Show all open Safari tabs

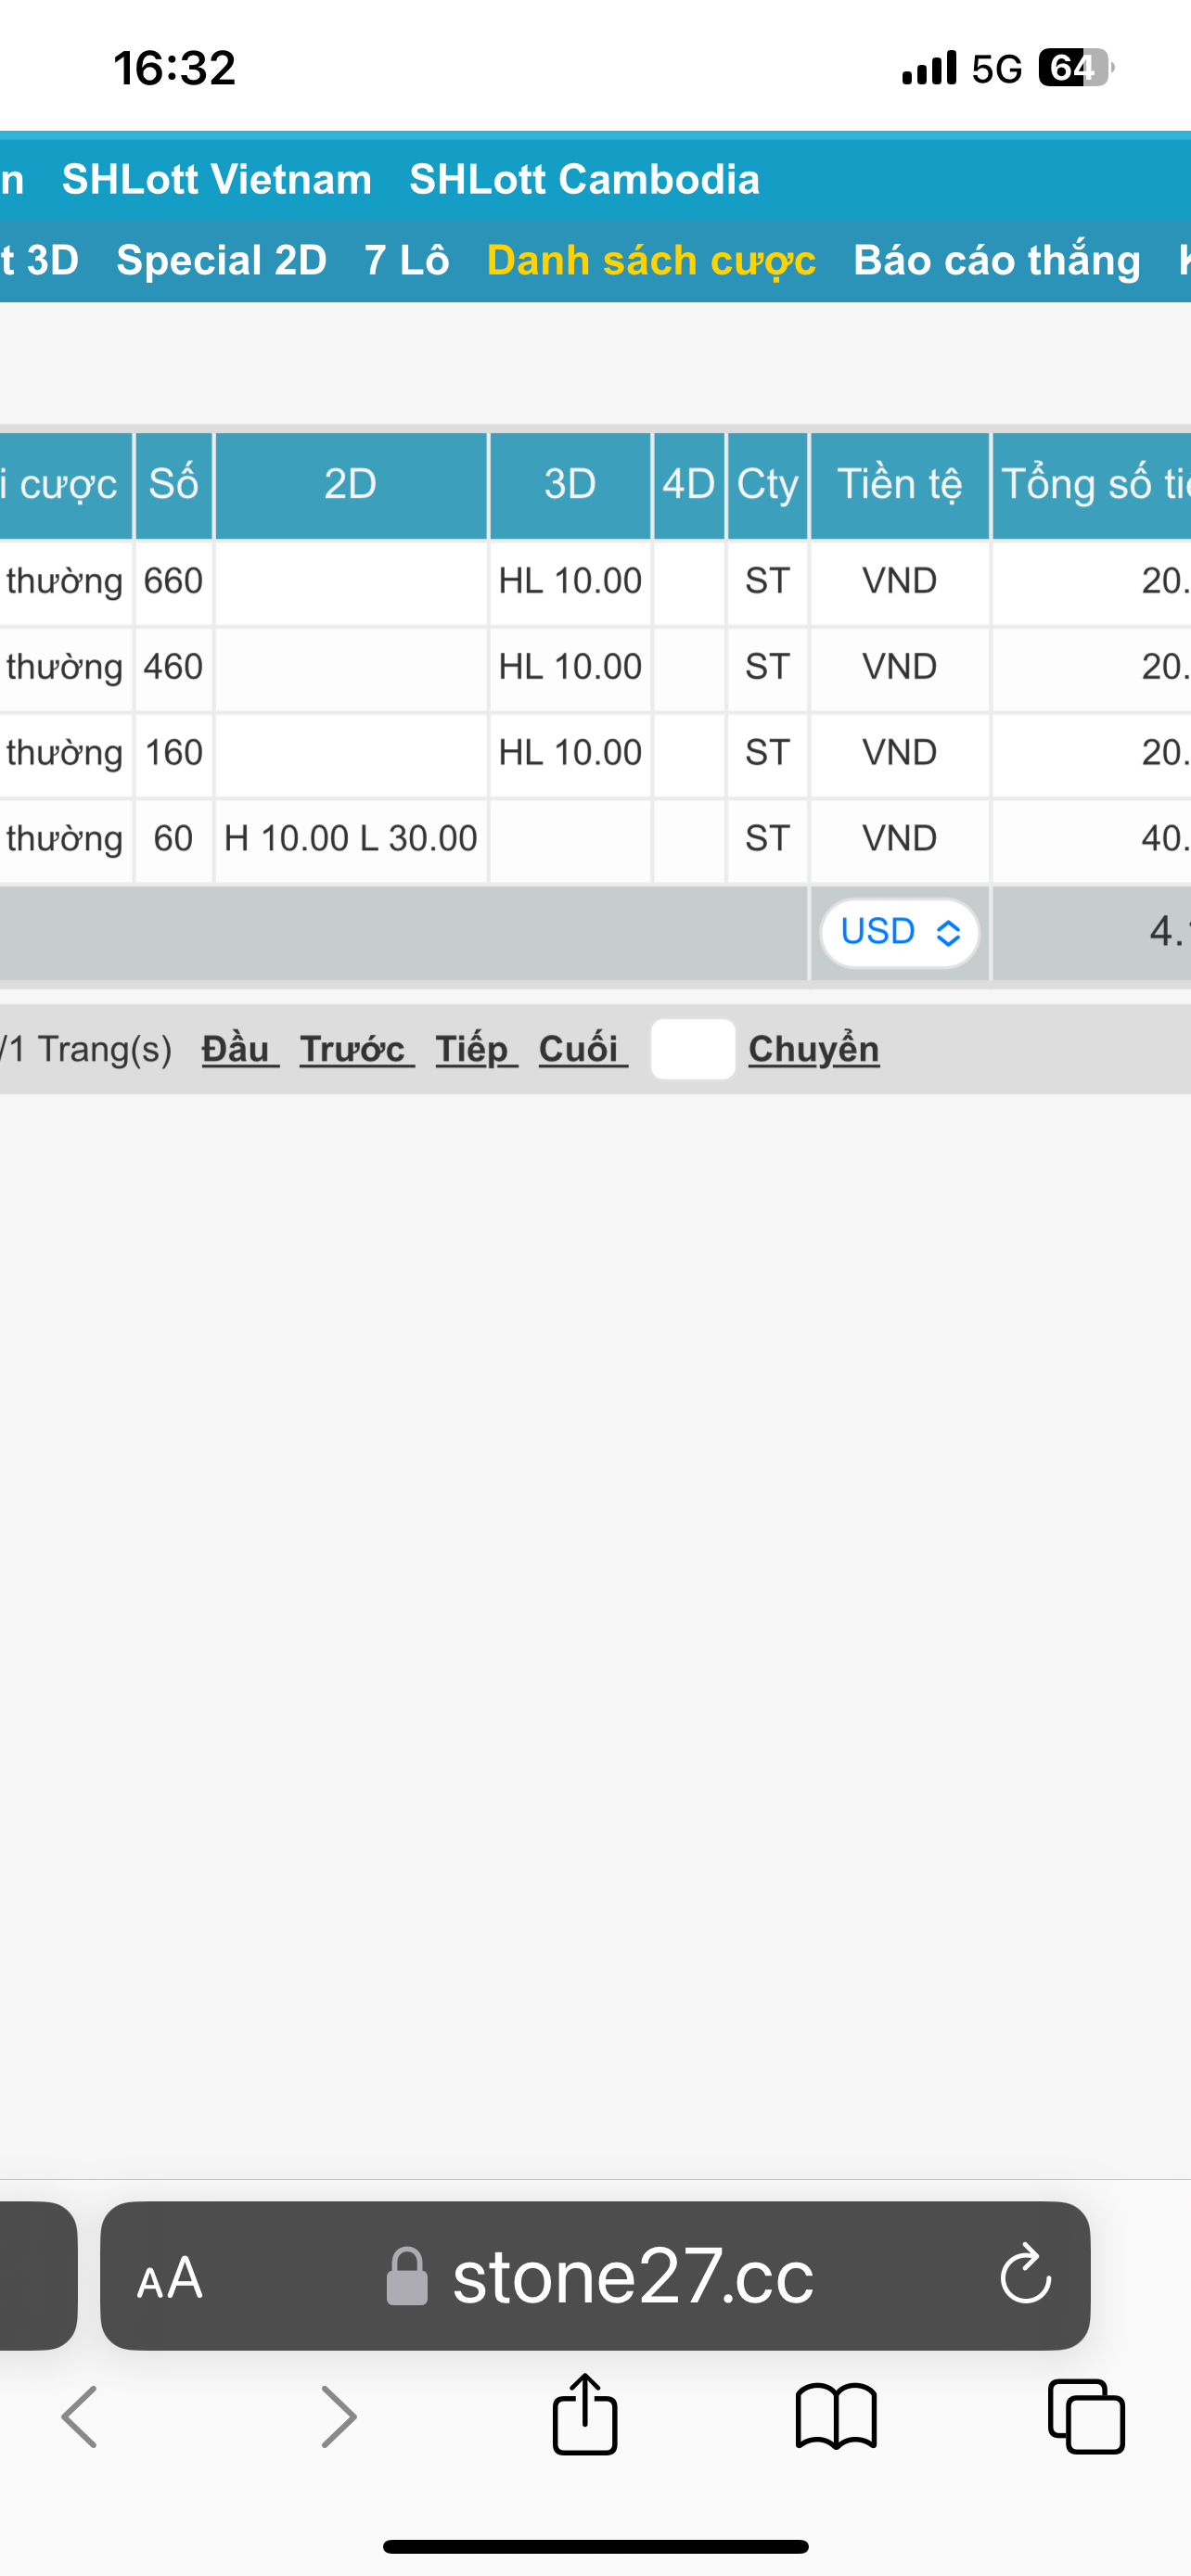[1086, 2417]
